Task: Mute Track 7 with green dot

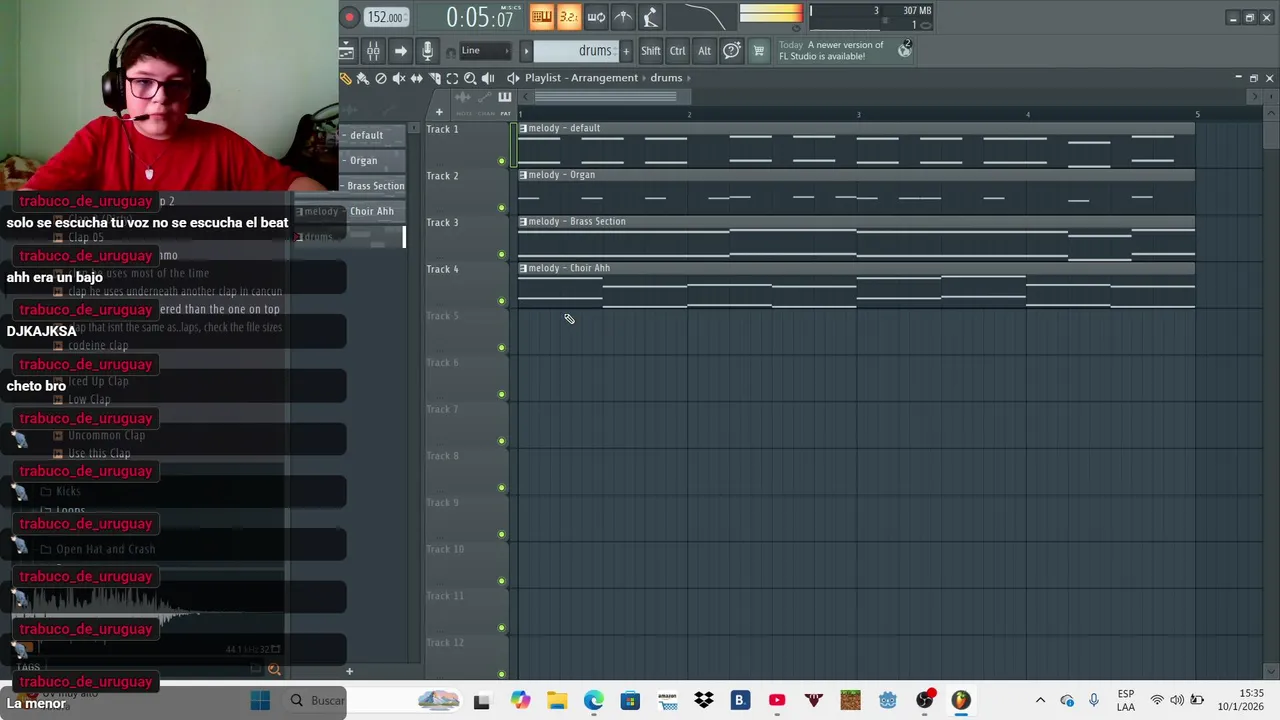Action: (x=502, y=441)
